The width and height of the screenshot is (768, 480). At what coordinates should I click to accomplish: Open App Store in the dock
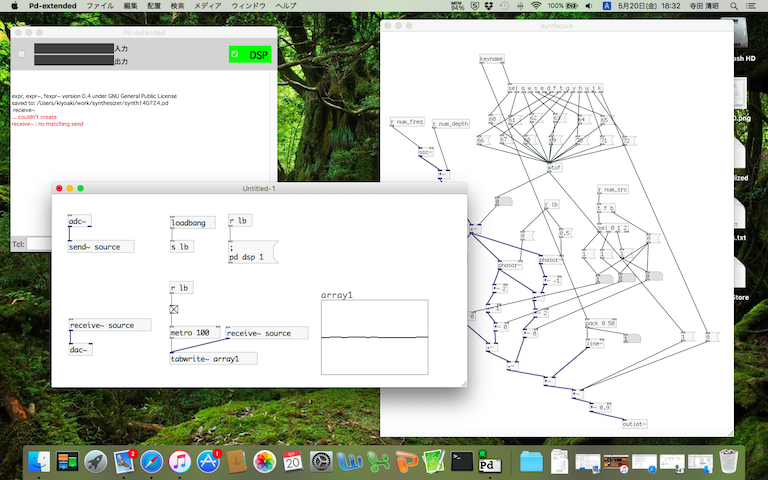coord(208,461)
